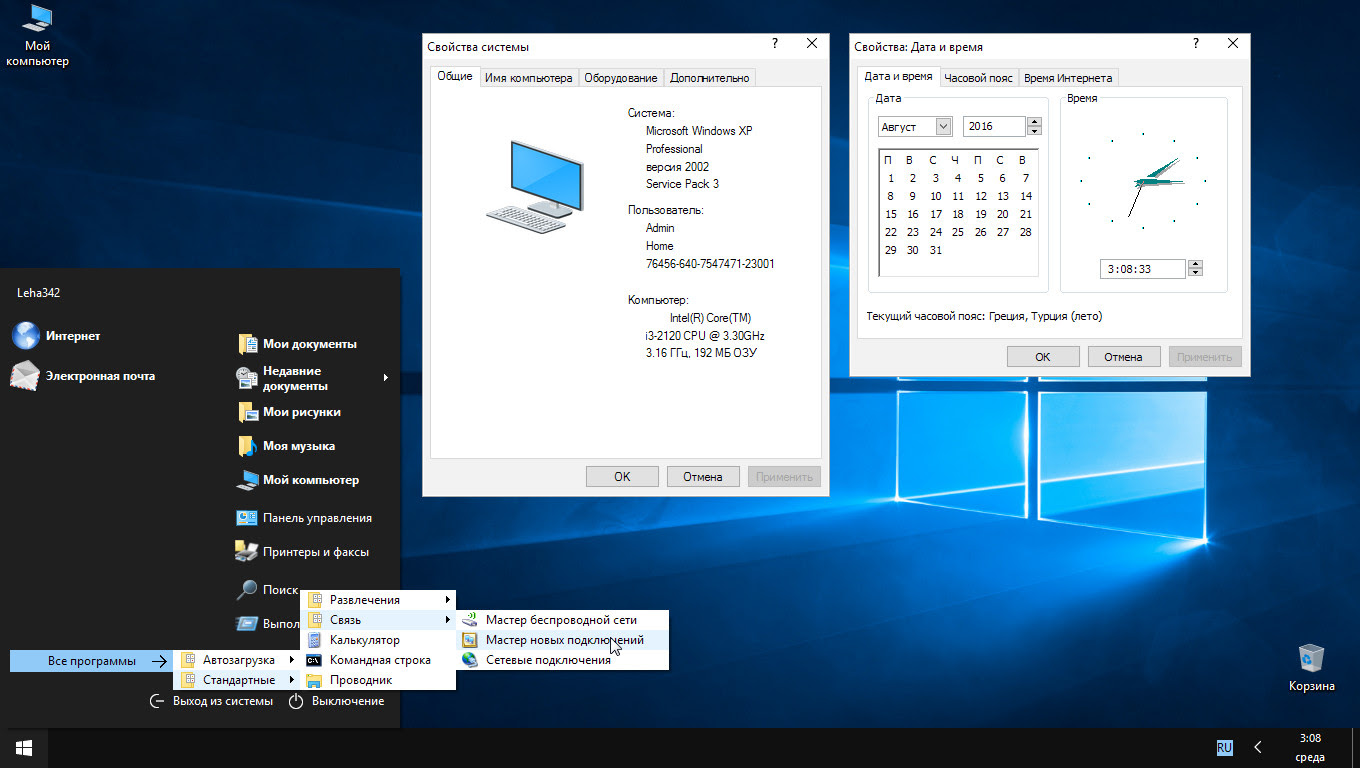
Task: Click the RU language indicator
Action: (1225, 747)
